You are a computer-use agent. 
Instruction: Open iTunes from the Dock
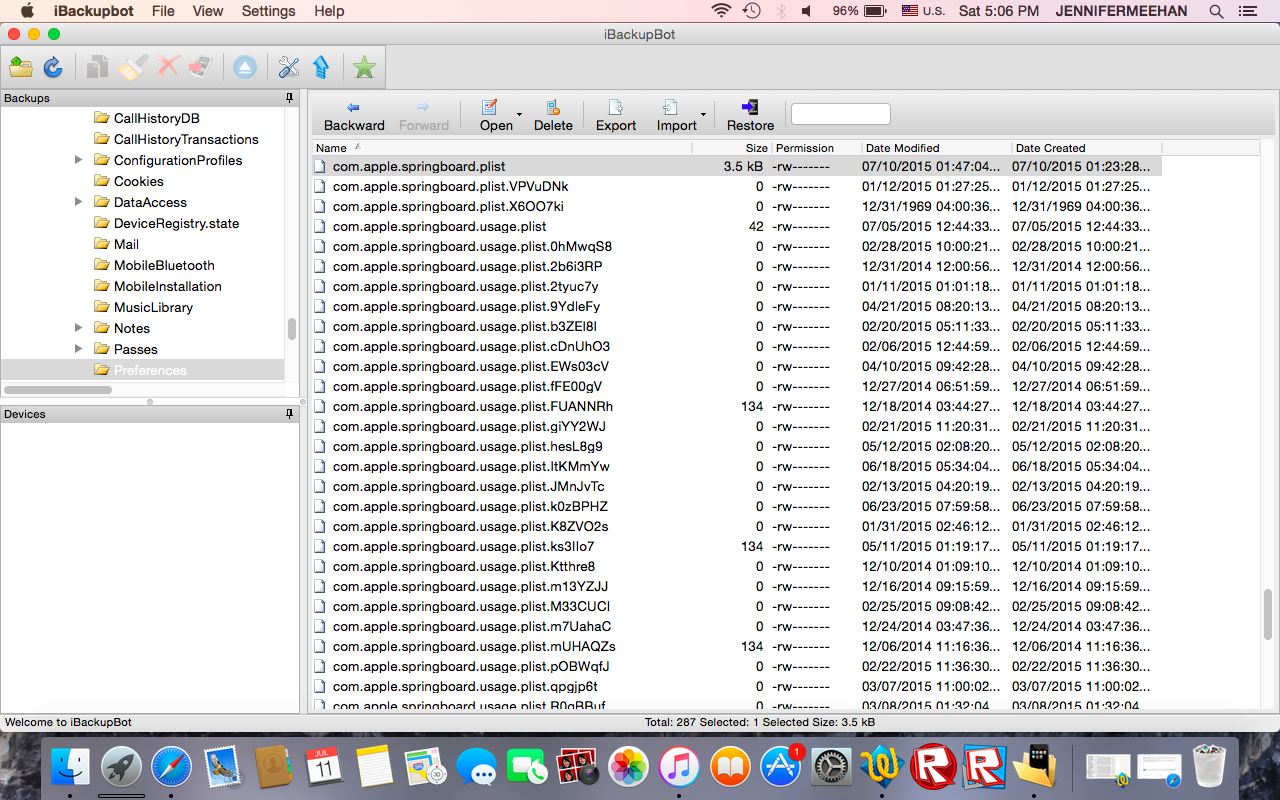tap(679, 768)
